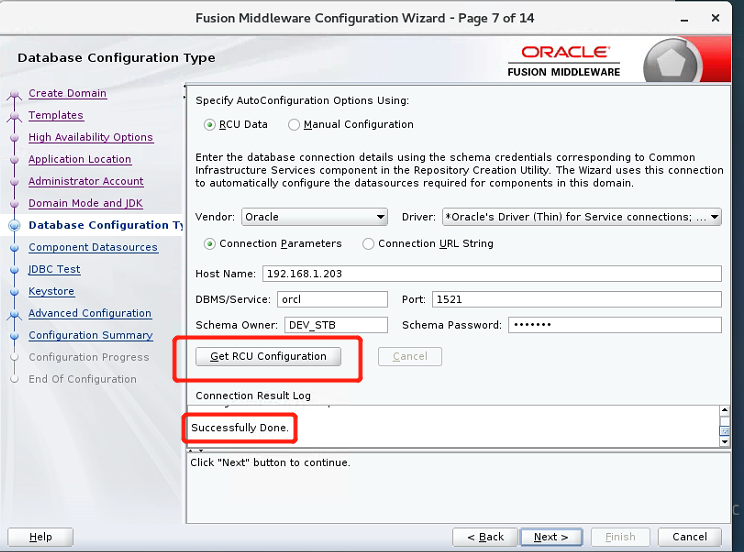
Task: Open the Driver dropdown
Action: coord(582,217)
